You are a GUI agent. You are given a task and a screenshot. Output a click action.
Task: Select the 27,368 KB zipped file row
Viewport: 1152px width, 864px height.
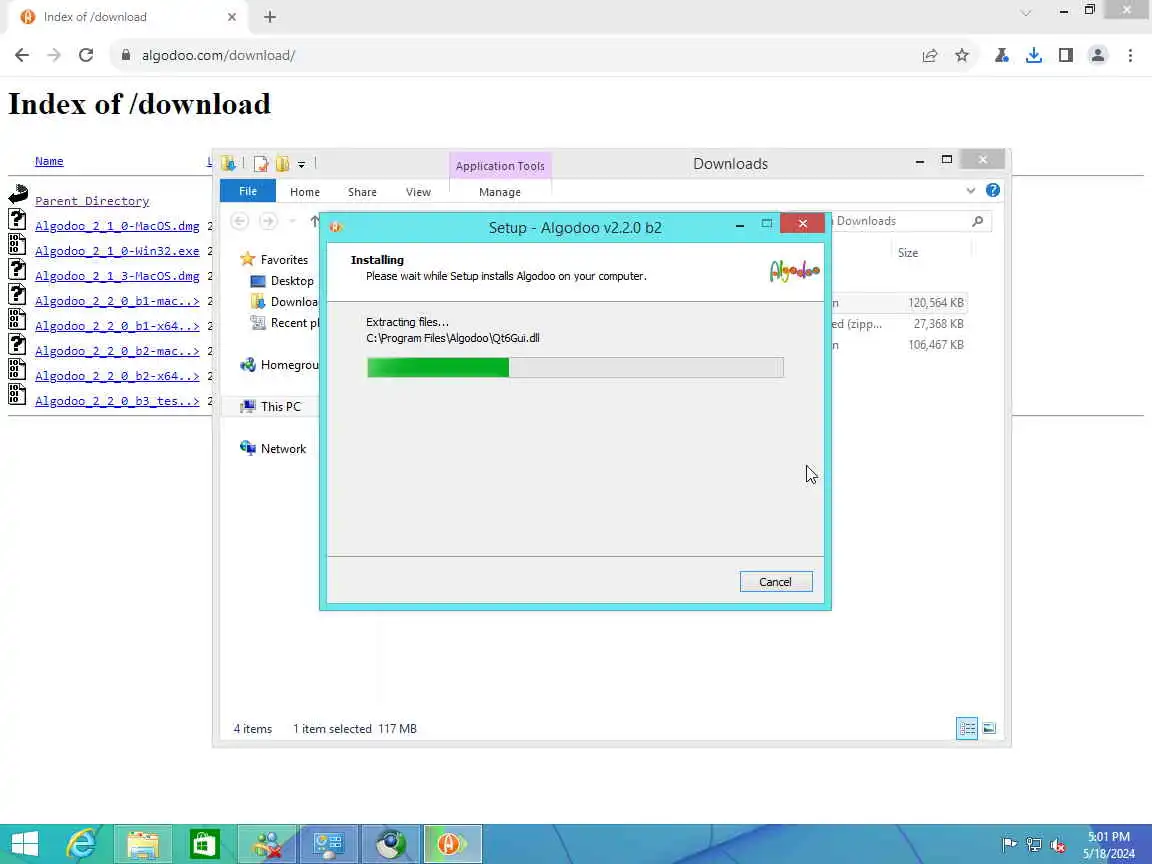[x=899, y=324]
